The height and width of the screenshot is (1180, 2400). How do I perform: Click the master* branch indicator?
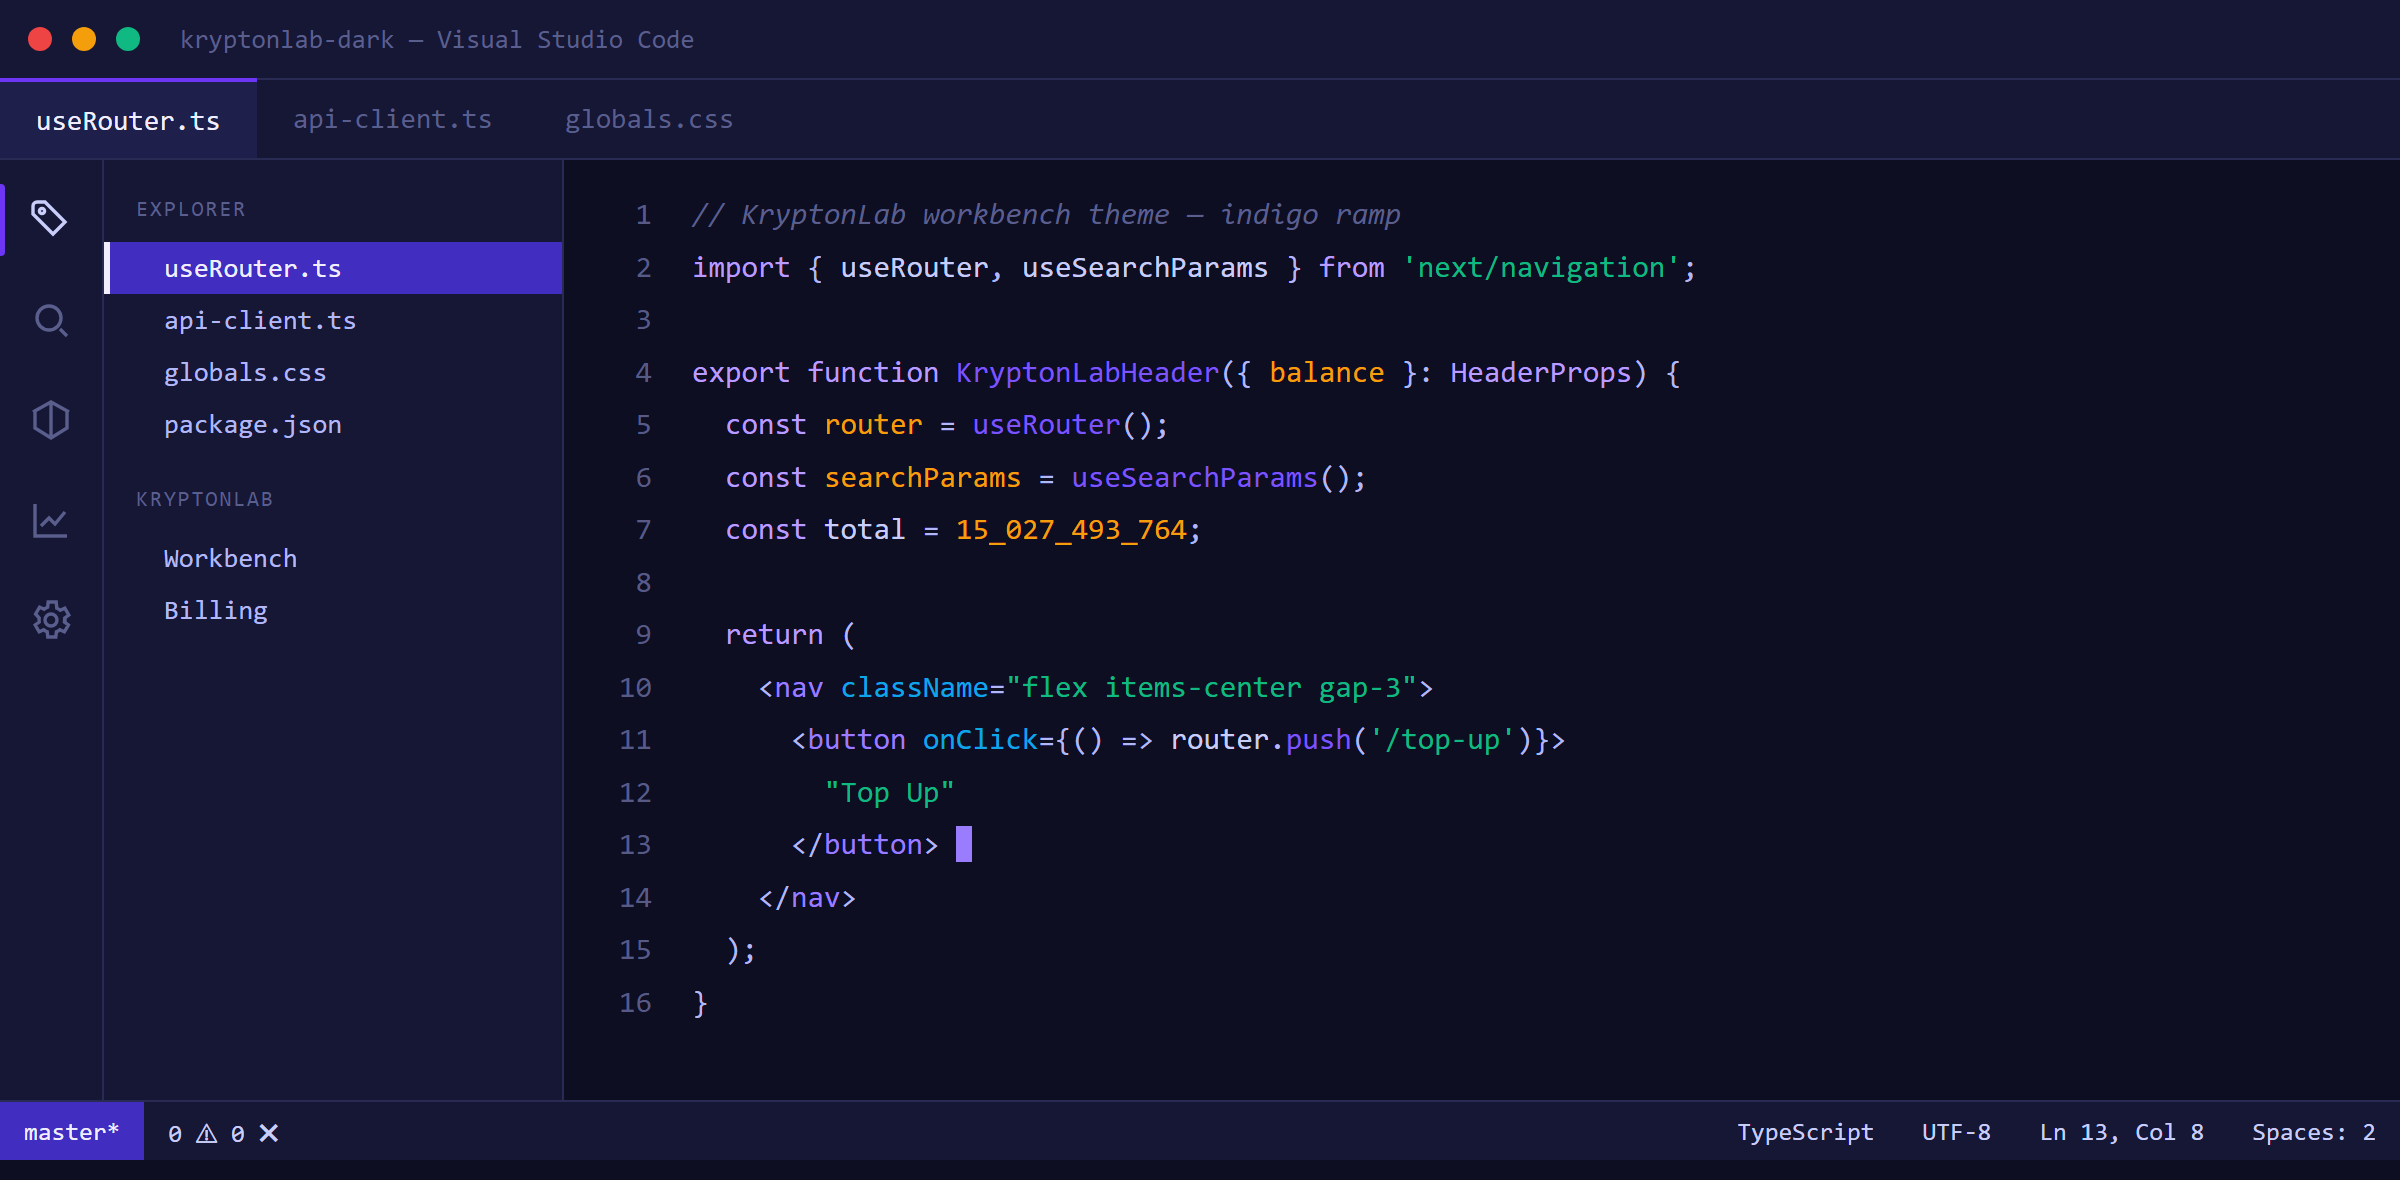pos(72,1132)
